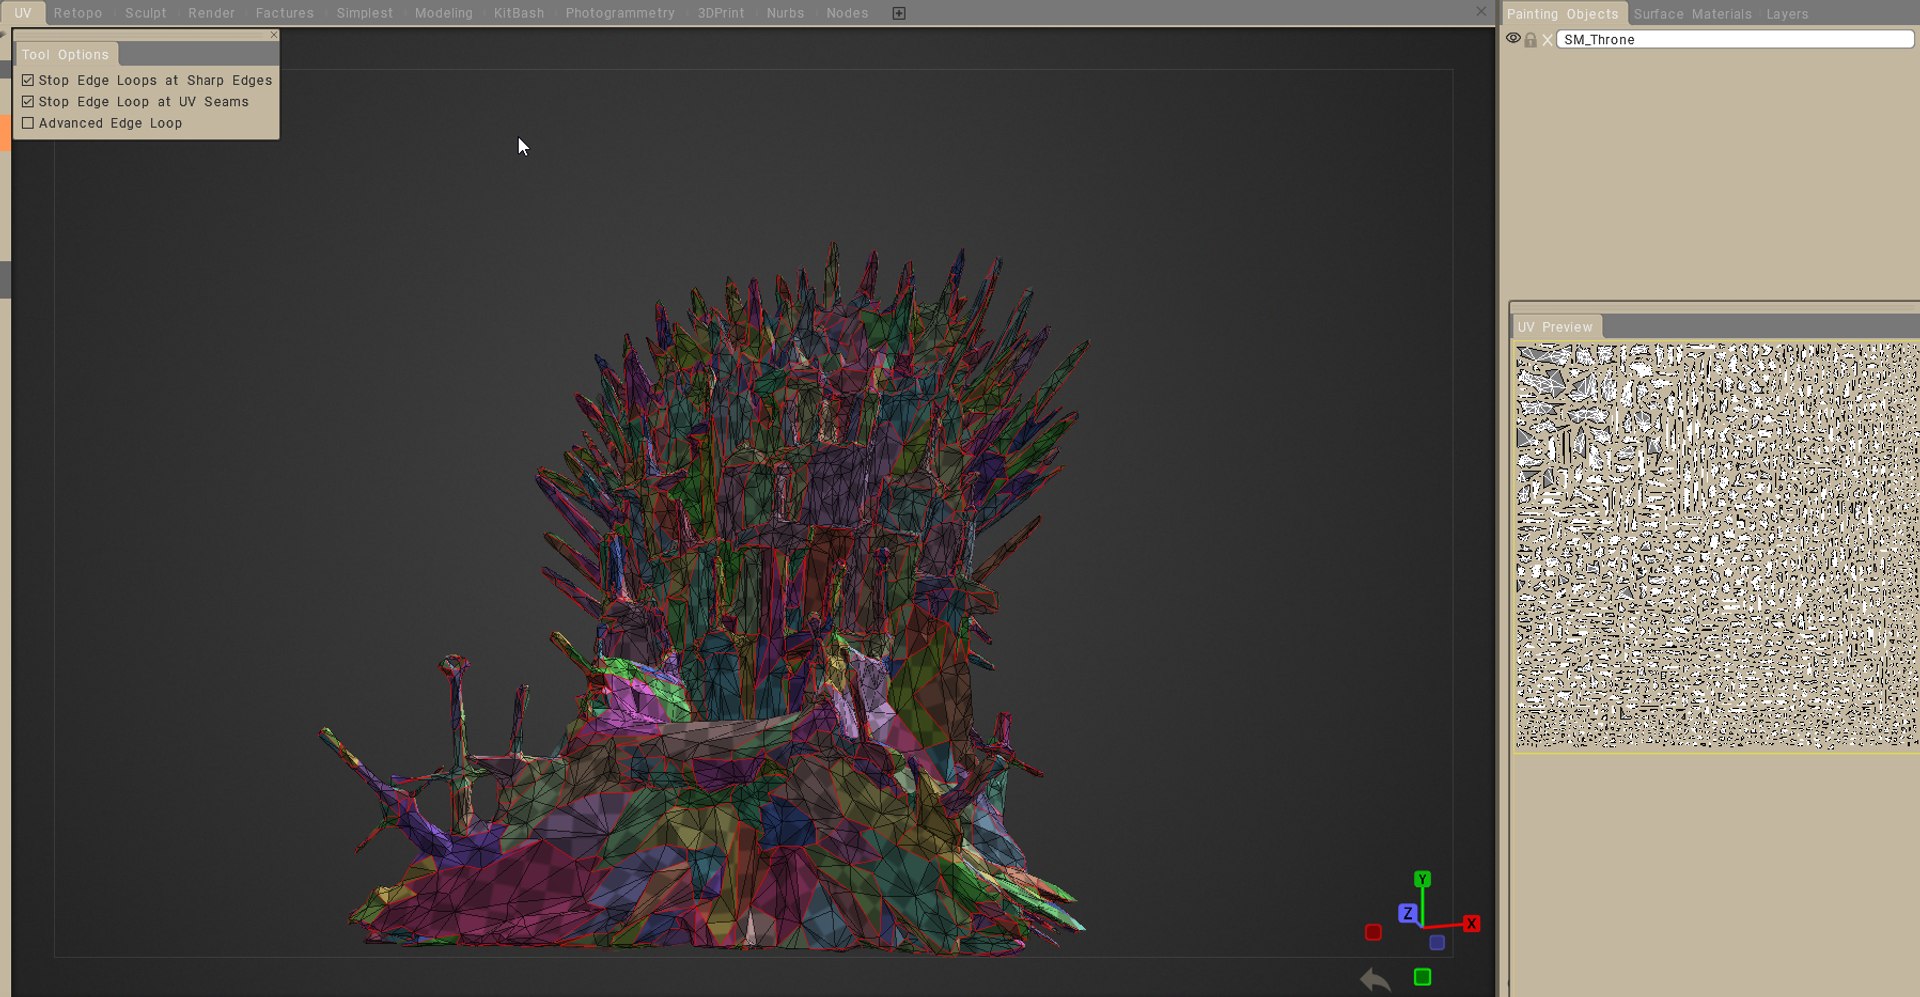This screenshot has width=1920, height=997.
Task: Click the plus icon after Nodes tab
Action: click(899, 13)
